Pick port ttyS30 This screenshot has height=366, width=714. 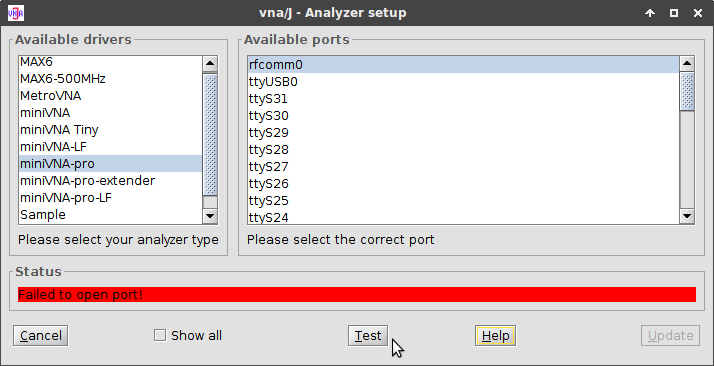464,116
